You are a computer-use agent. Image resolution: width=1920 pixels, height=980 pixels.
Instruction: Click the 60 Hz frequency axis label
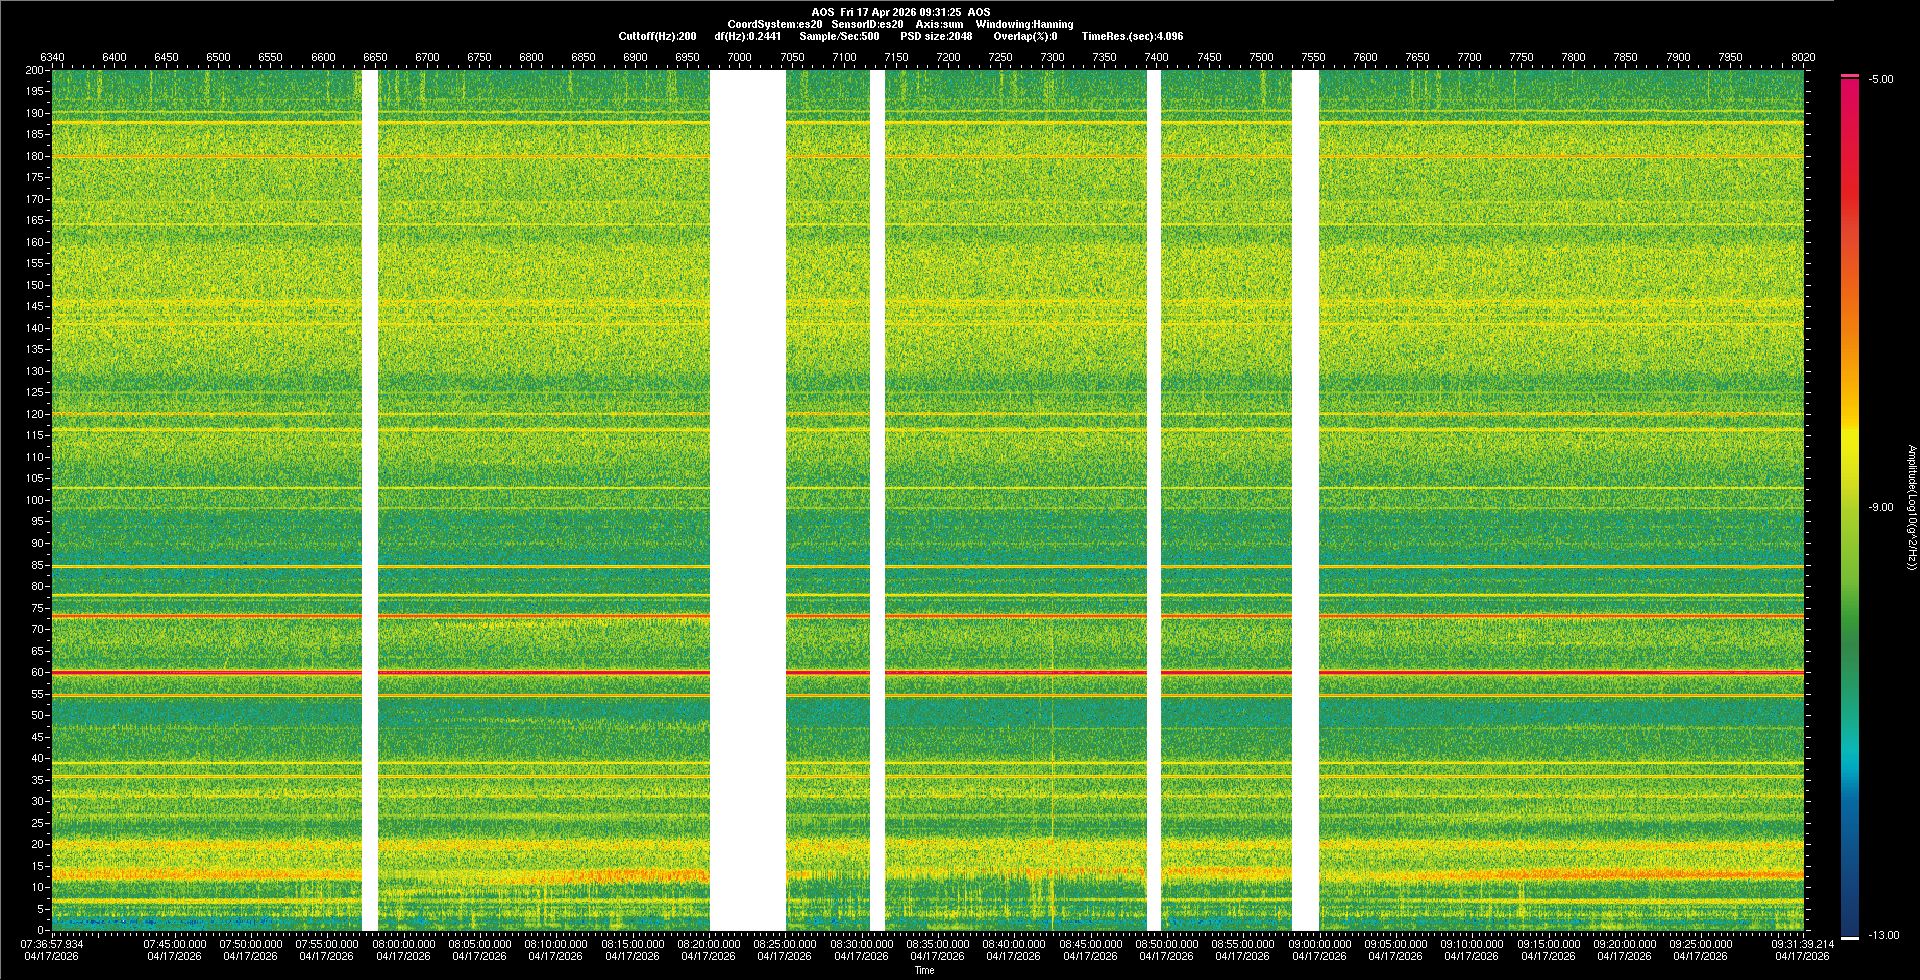(37, 672)
